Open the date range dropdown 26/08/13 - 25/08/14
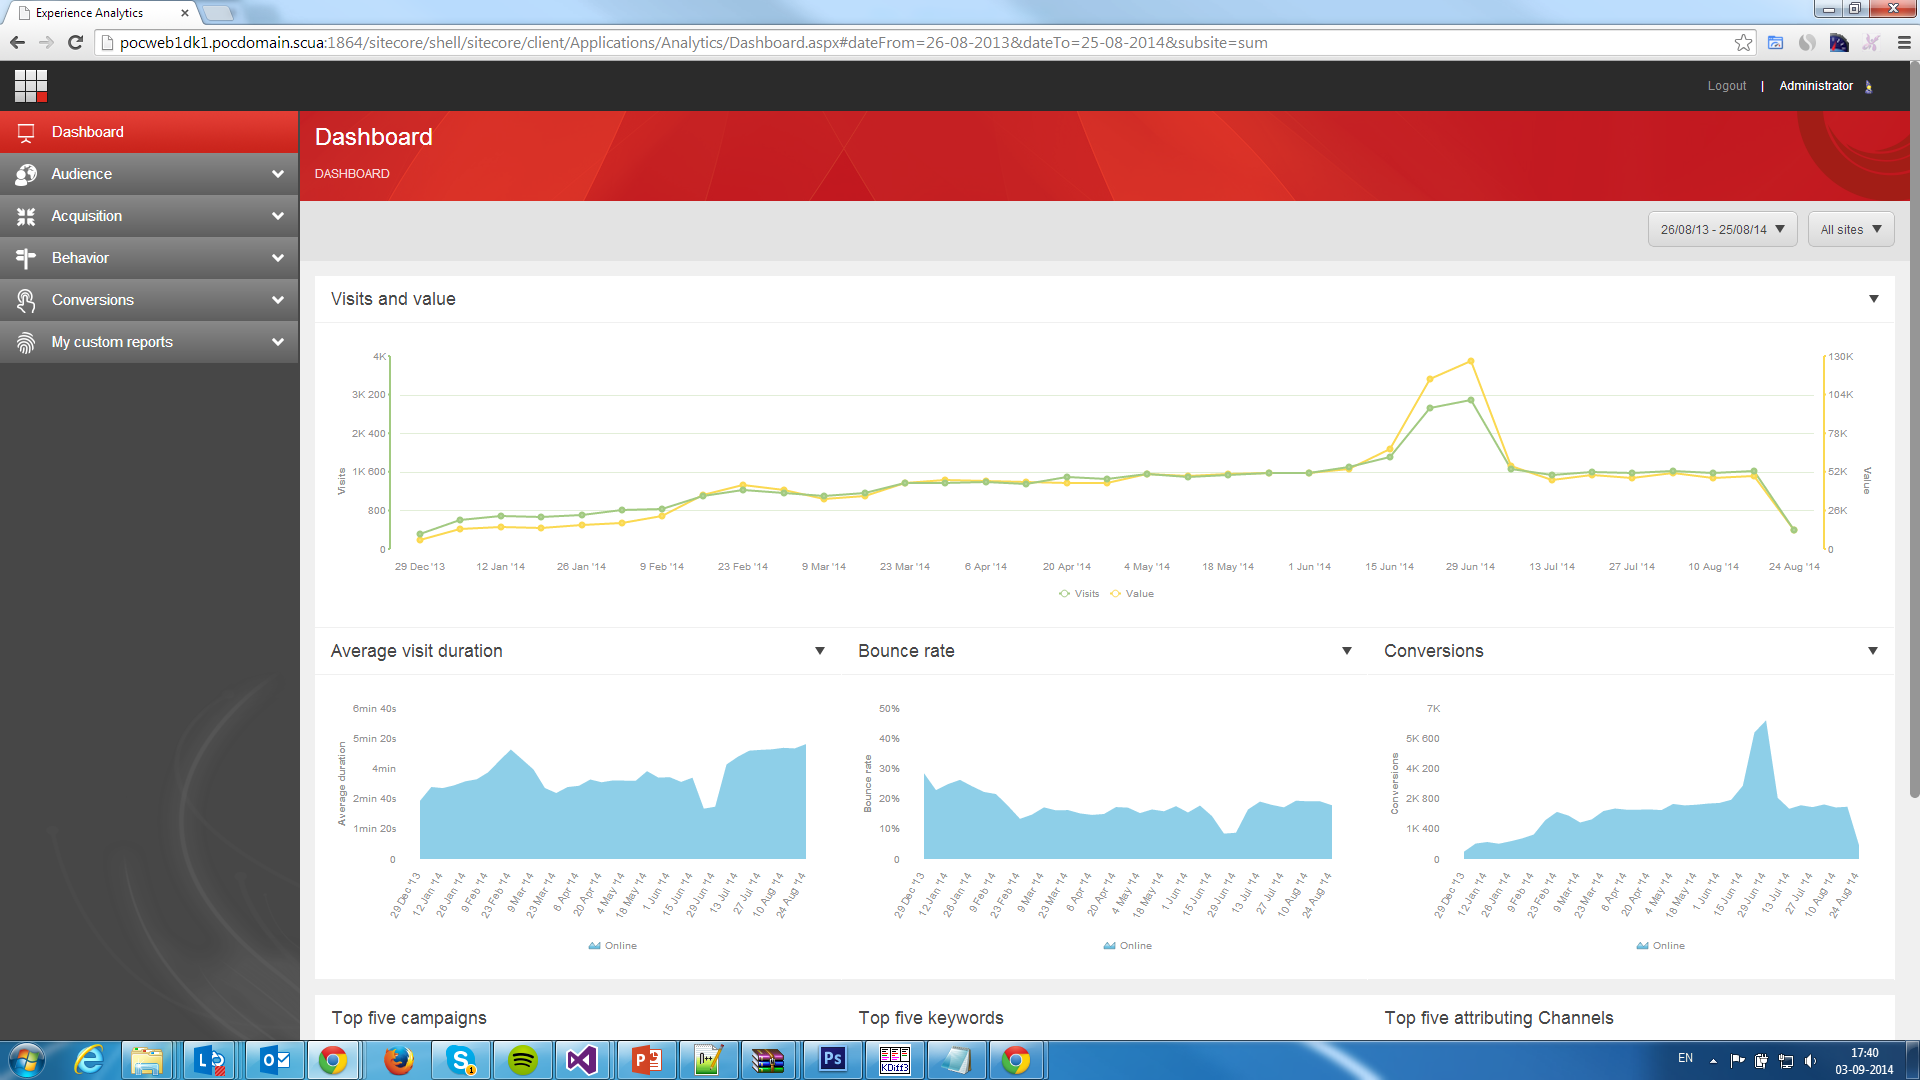The image size is (1920, 1080). click(x=1722, y=229)
